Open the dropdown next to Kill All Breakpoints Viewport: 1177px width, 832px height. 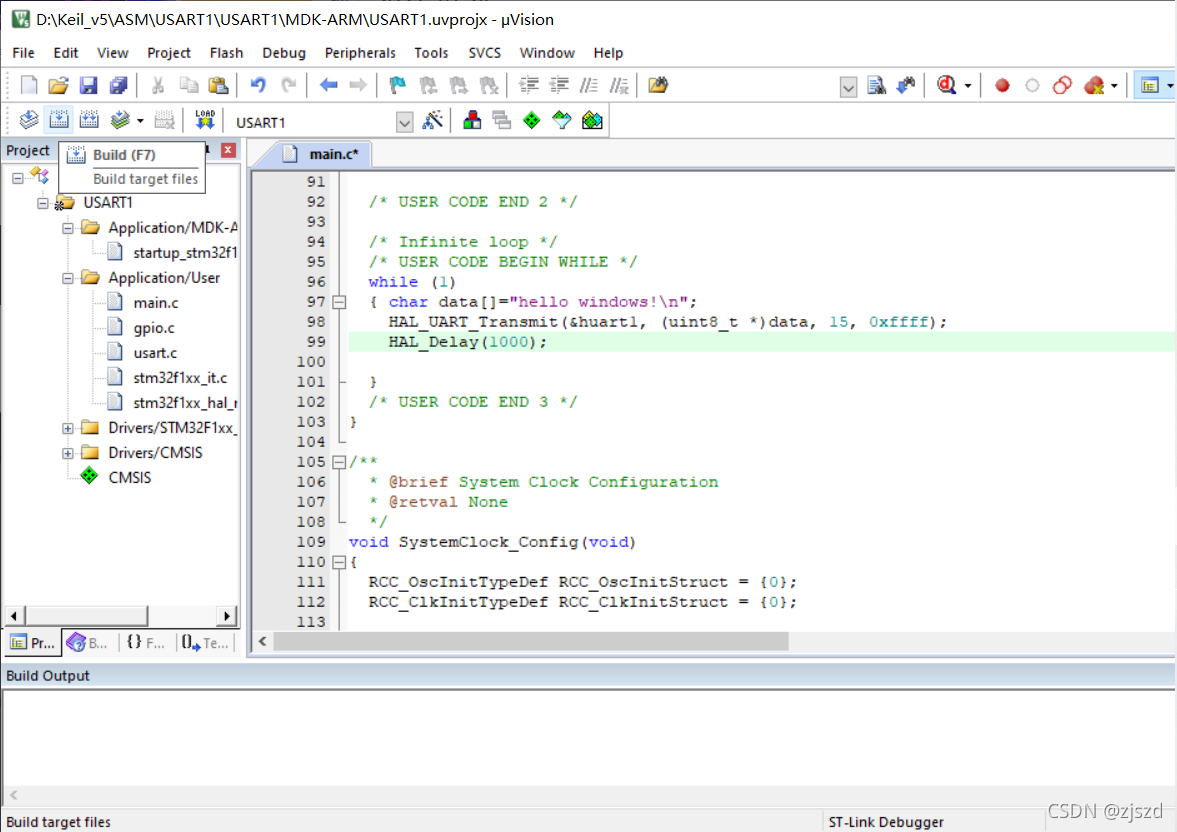pyautogui.click(x=1114, y=86)
